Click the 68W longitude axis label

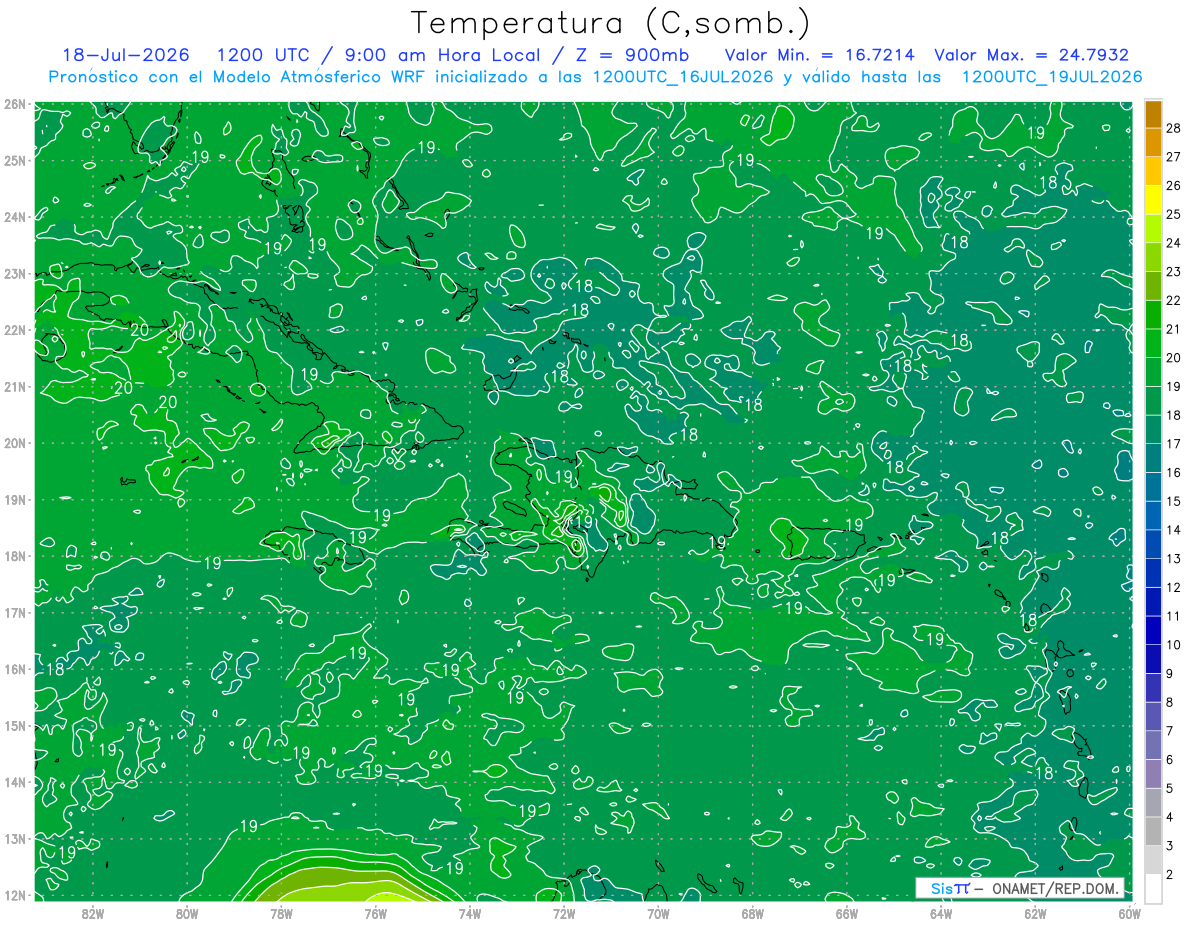(752, 913)
